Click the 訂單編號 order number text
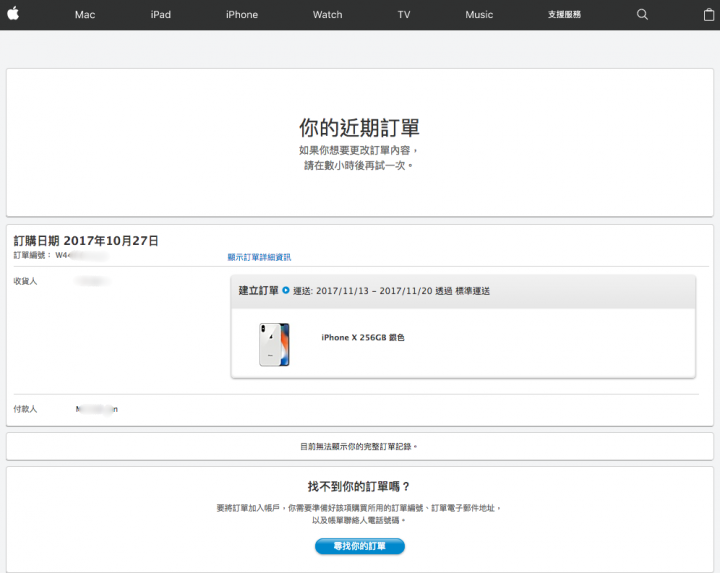Image resolution: width=720 pixels, height=573 pixels. pyautogui.click(x=60, y=255)
